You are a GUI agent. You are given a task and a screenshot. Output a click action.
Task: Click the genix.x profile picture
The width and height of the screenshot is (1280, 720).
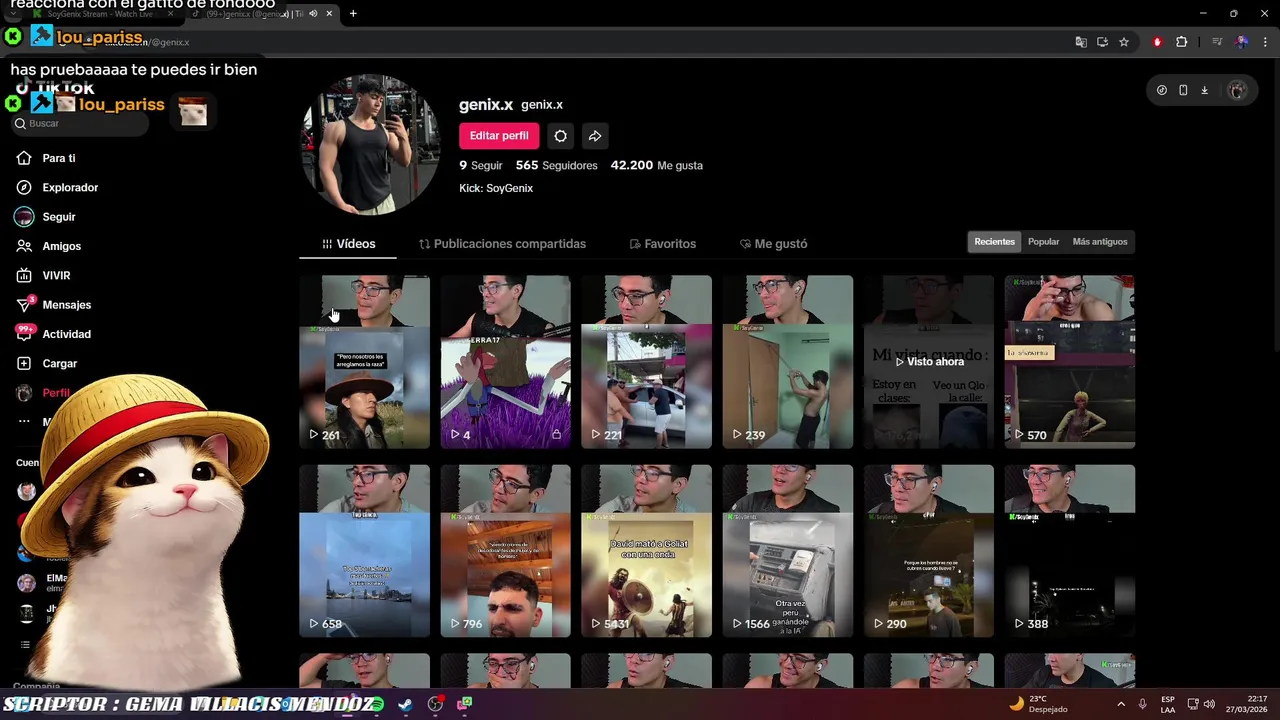coord(371,145)
